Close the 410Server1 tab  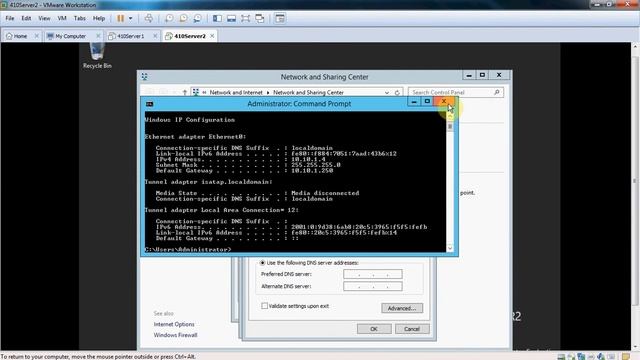click(155, 36)
